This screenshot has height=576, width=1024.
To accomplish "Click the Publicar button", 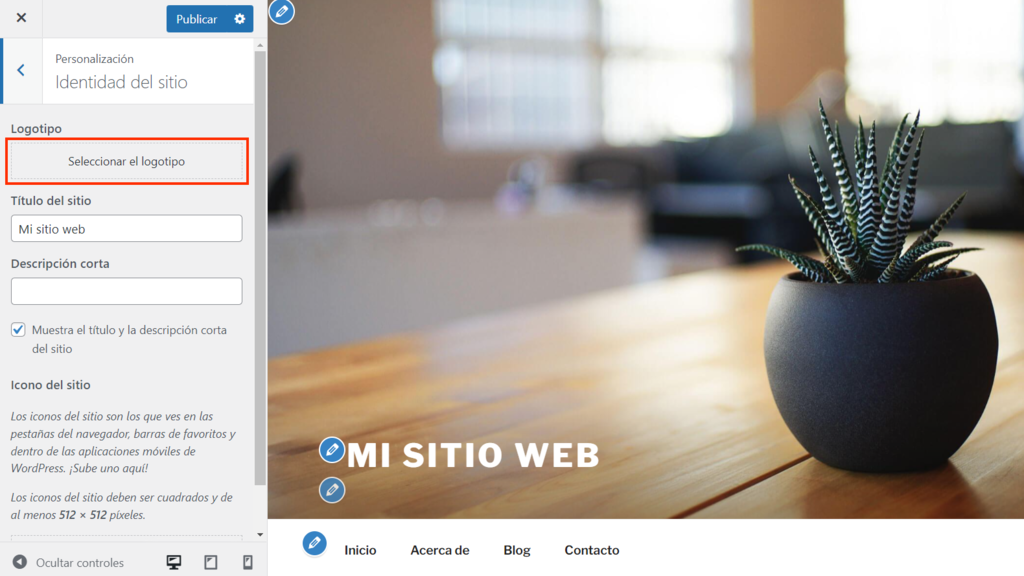I will point(198,19).
